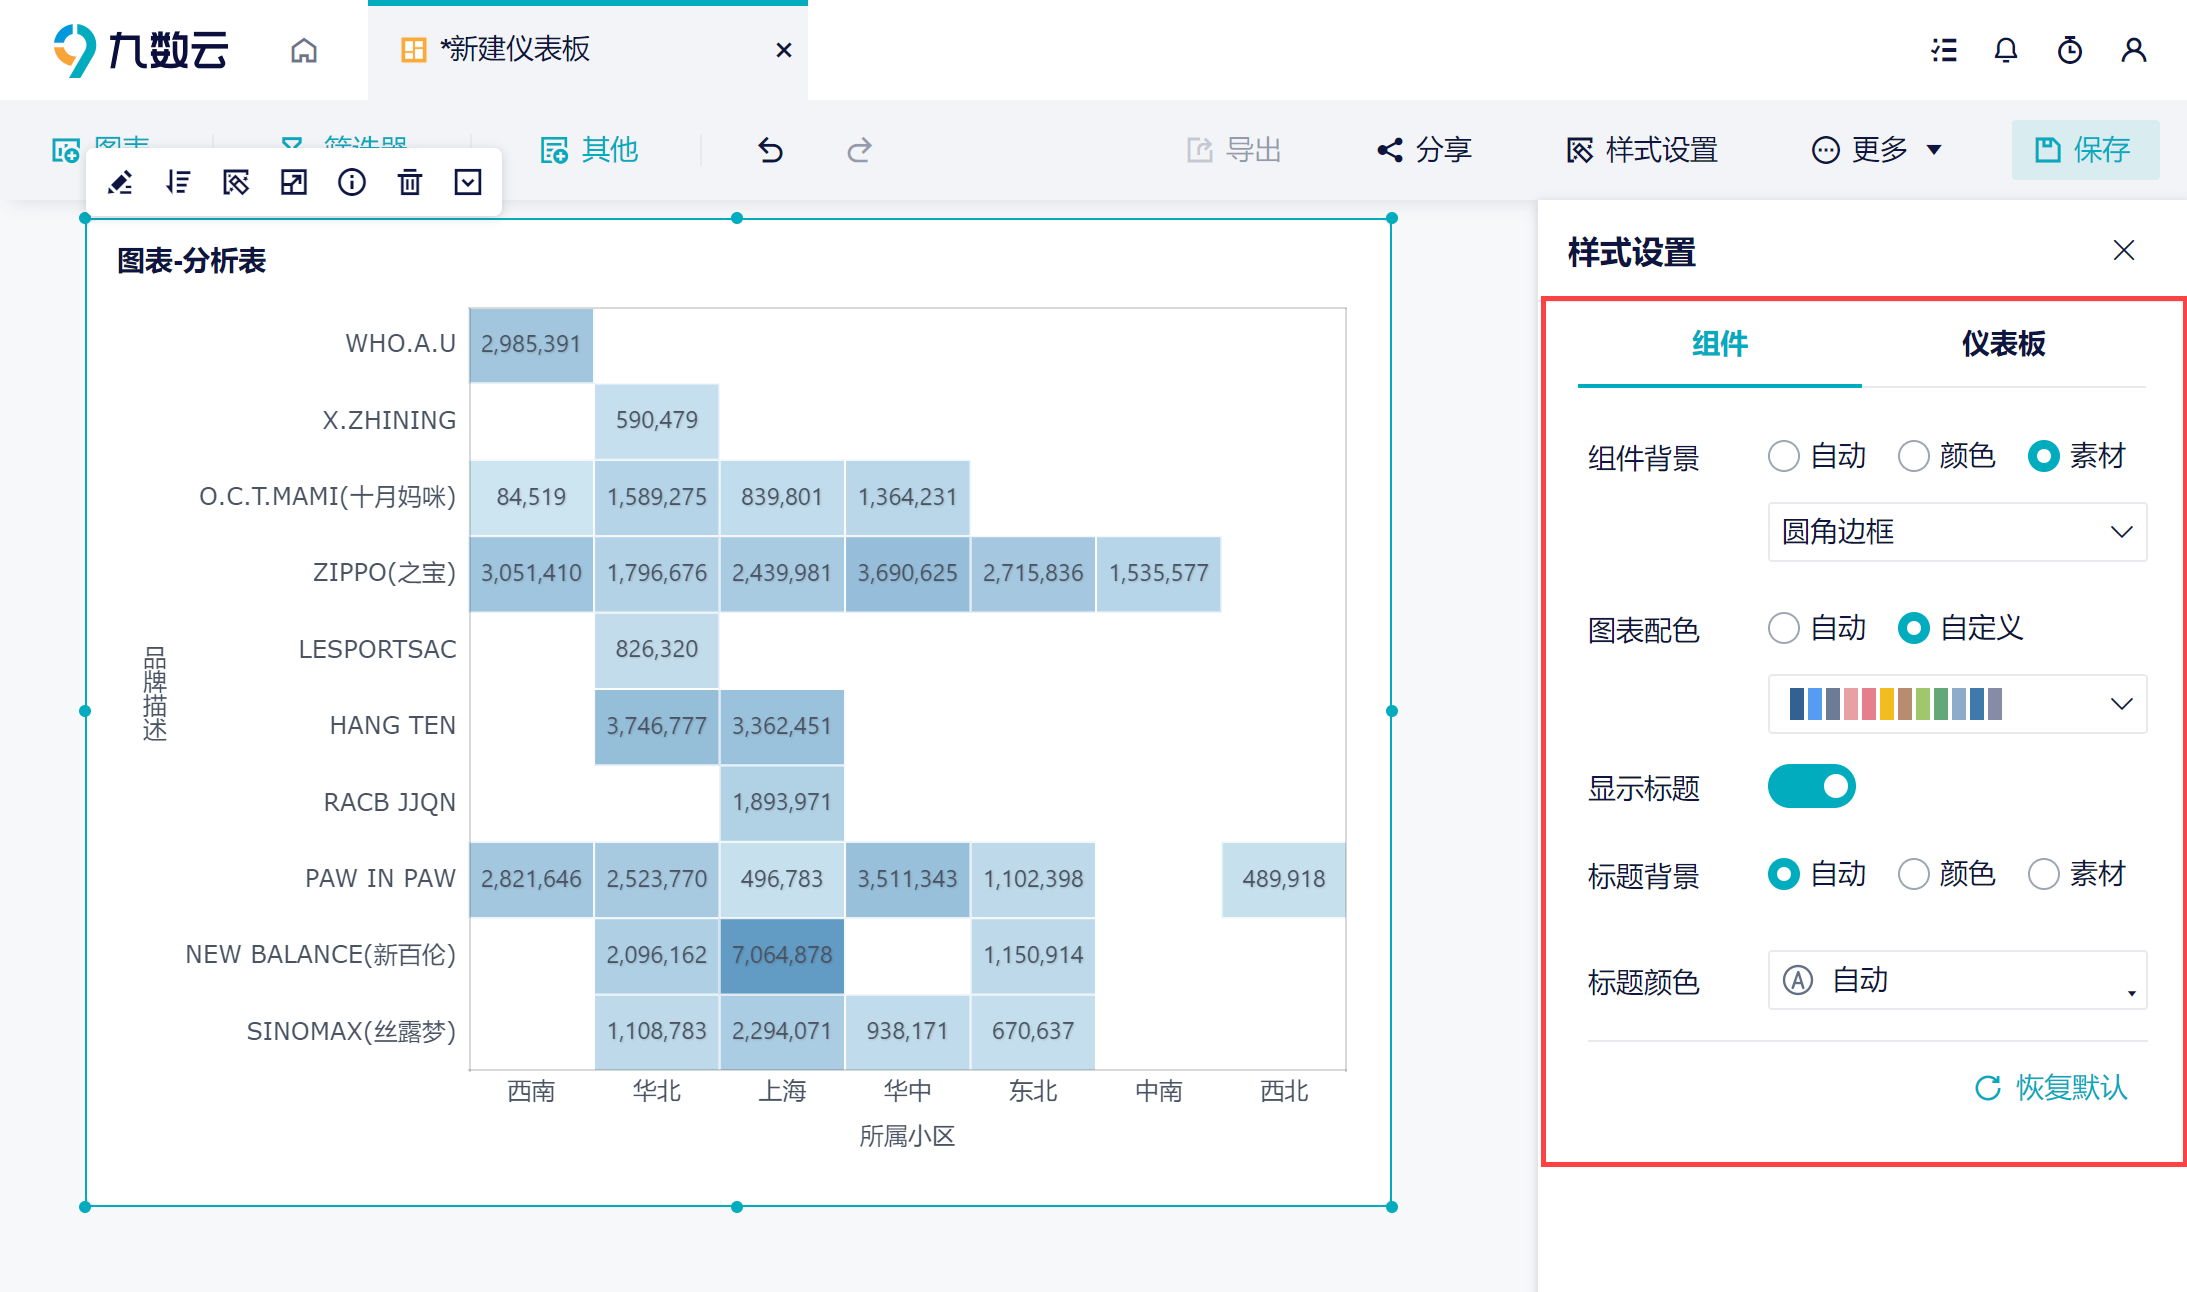Click the sort icon in floating toolbar
Viewport: 2187px width, 1292px height.
[x=179, y=182]
